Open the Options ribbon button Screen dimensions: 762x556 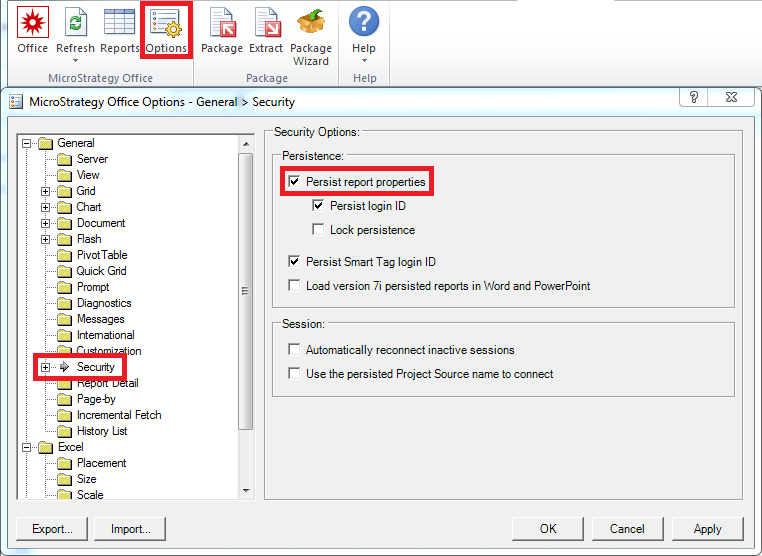166,30
